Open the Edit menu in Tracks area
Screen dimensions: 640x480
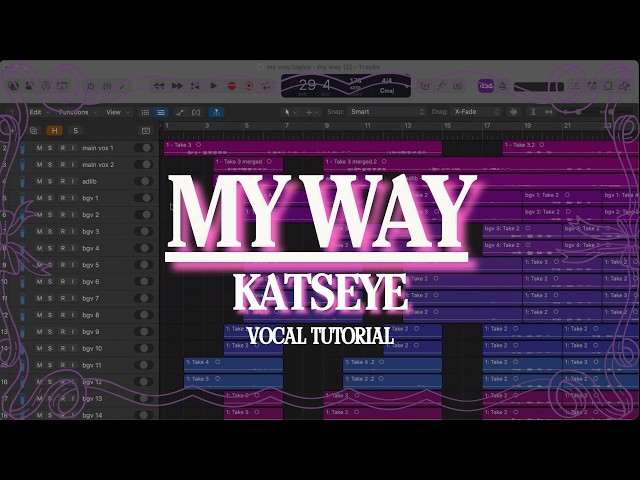(39, 112)
